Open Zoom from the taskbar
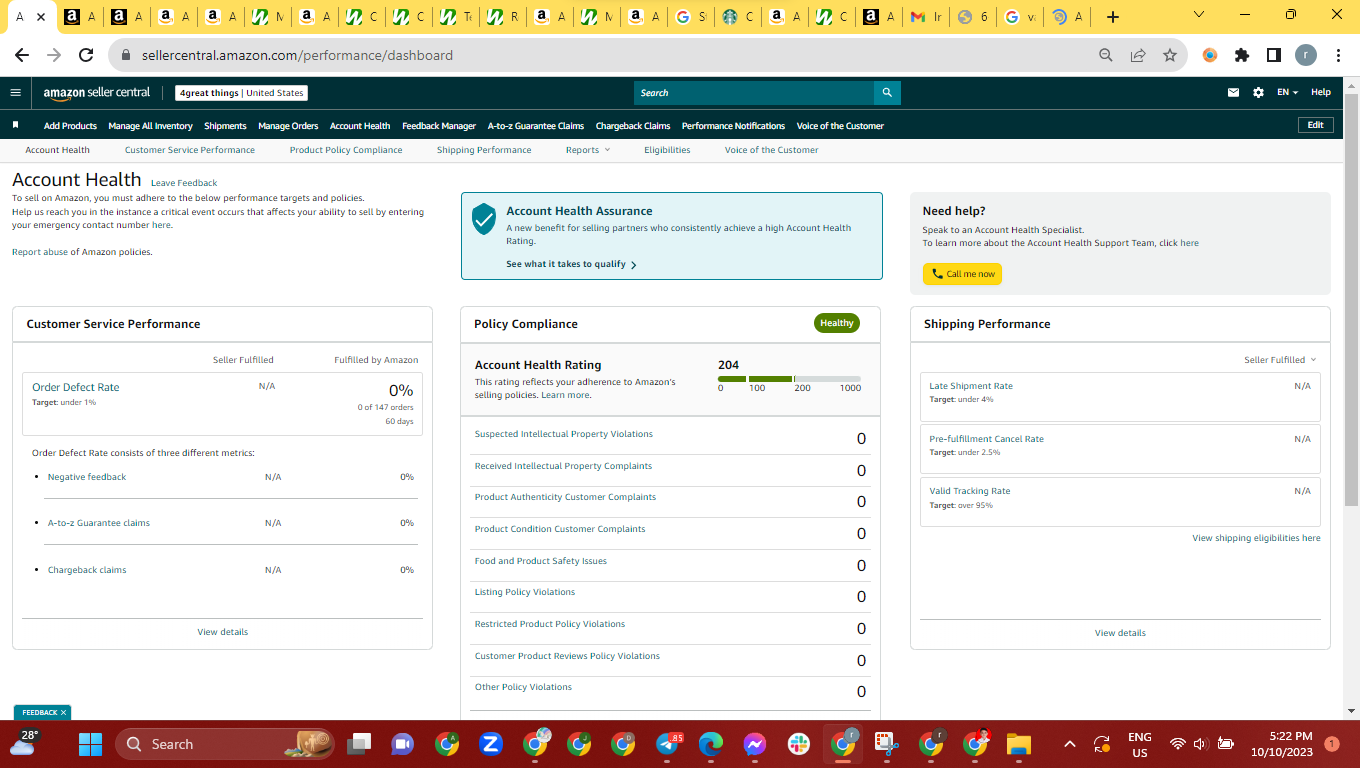Image resolution: width=1360 pixels, height=768 pixels. pos(490,744)
